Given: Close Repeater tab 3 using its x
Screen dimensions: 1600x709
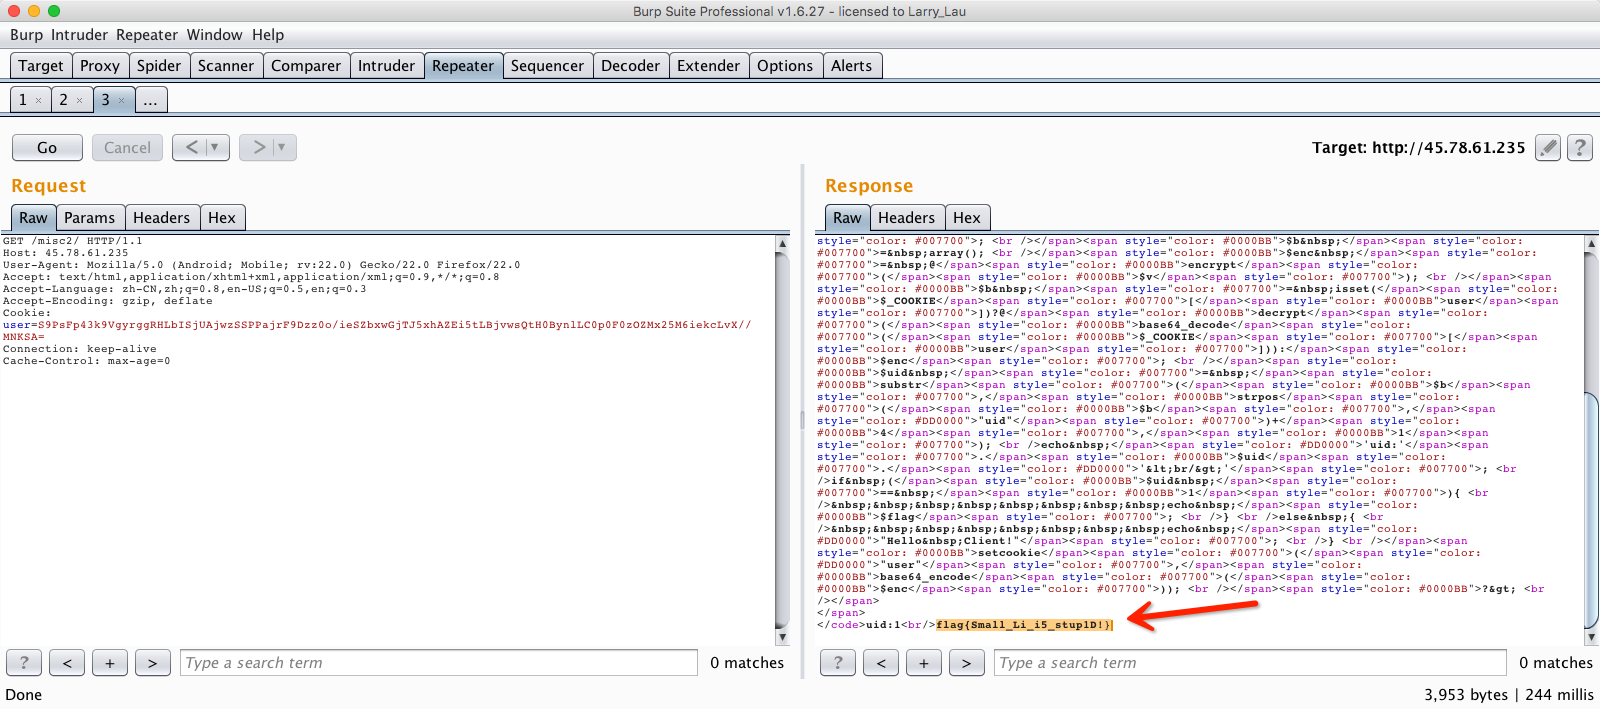Looking at the screenshot, I should (121, 100).
